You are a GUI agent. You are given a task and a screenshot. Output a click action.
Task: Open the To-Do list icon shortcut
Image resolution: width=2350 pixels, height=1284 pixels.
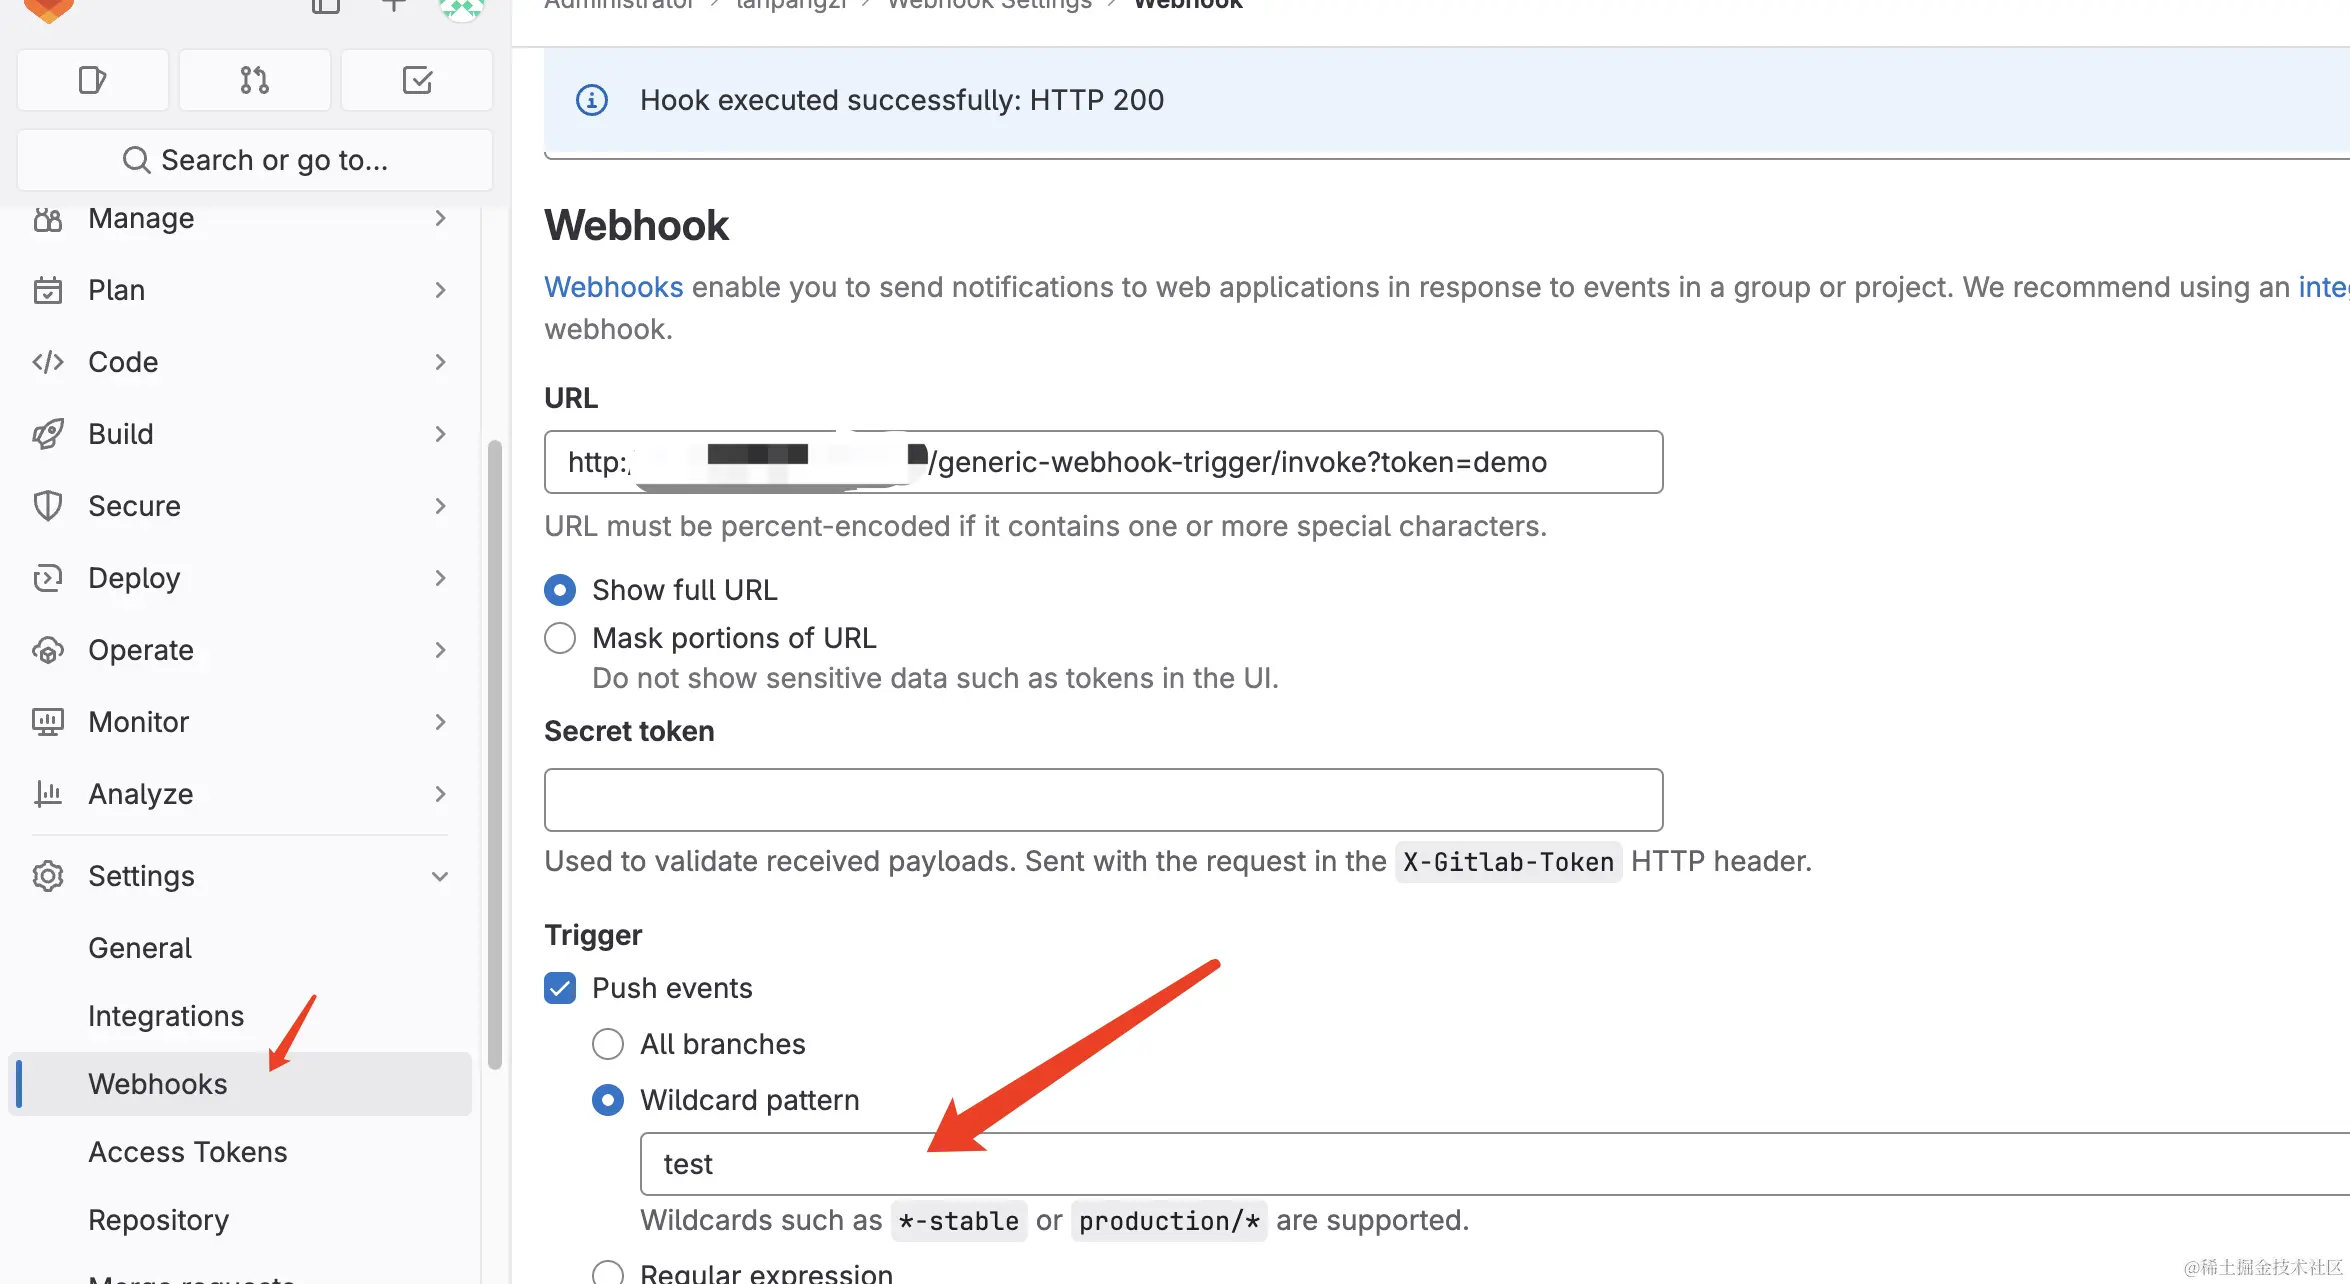[416, 80]
